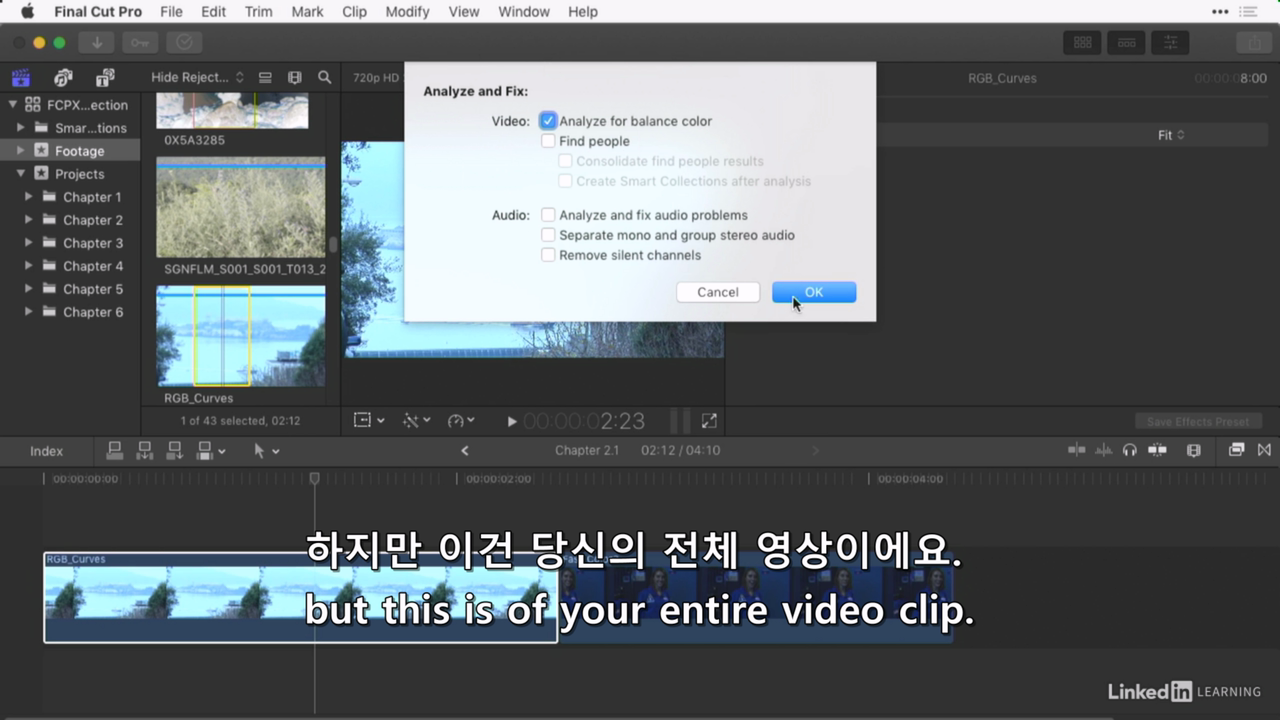Open the Keyword Editor key icon
The width and height of the screenshot is (1280, 720).
pos(140,43)
